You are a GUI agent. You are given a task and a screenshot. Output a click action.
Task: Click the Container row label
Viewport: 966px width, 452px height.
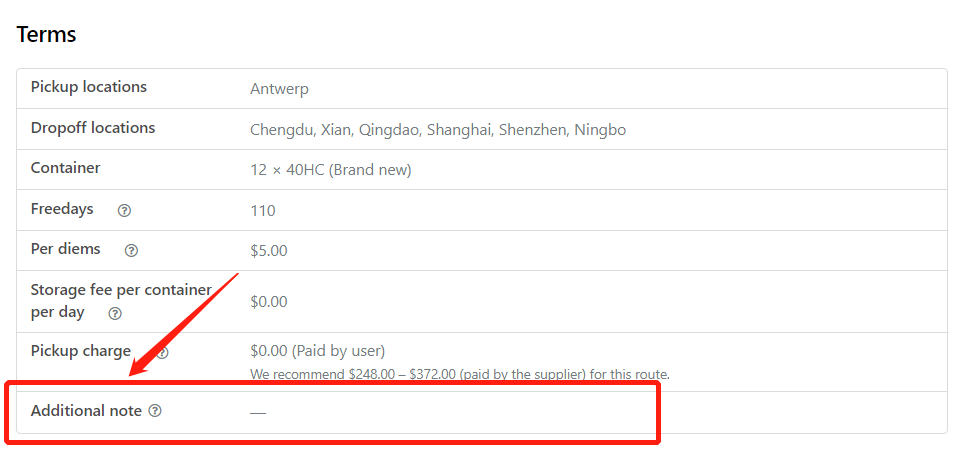click(x=65, y=168)
